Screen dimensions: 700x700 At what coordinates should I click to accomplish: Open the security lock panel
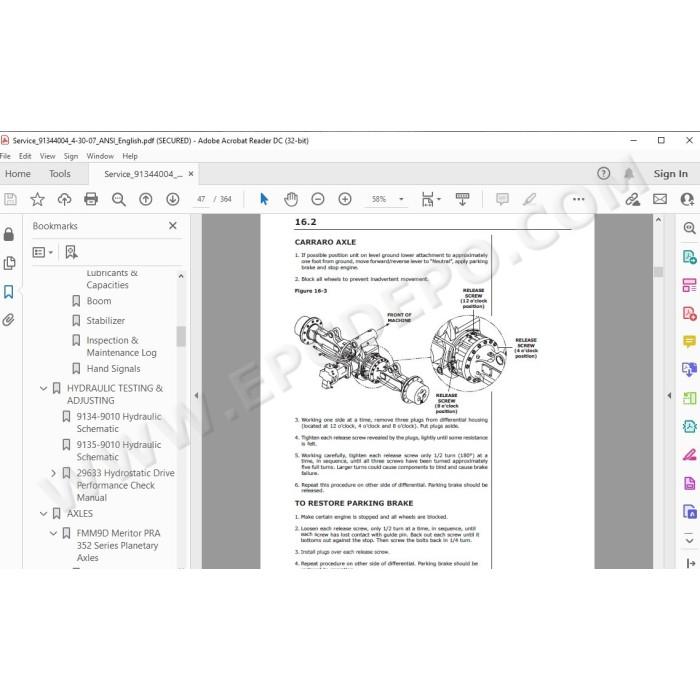point(9,234)
